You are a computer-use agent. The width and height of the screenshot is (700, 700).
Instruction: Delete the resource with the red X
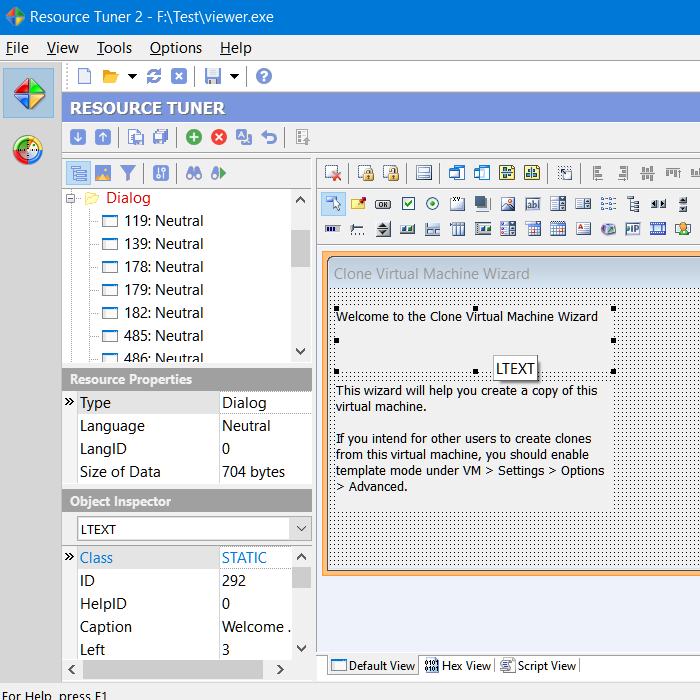(219, 137)
